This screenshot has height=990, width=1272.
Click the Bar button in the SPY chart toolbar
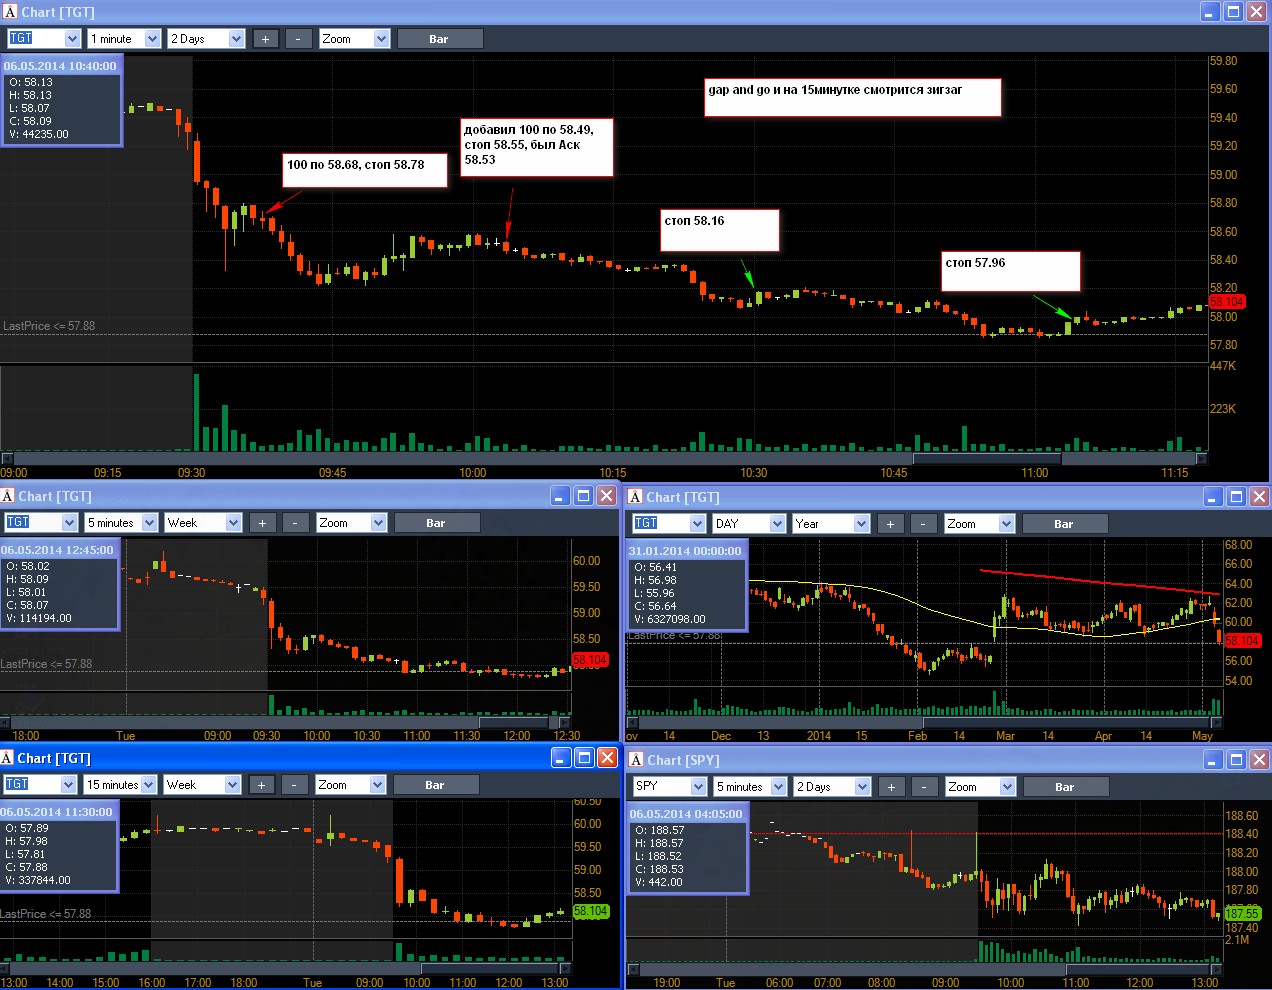pos(1065,787)
